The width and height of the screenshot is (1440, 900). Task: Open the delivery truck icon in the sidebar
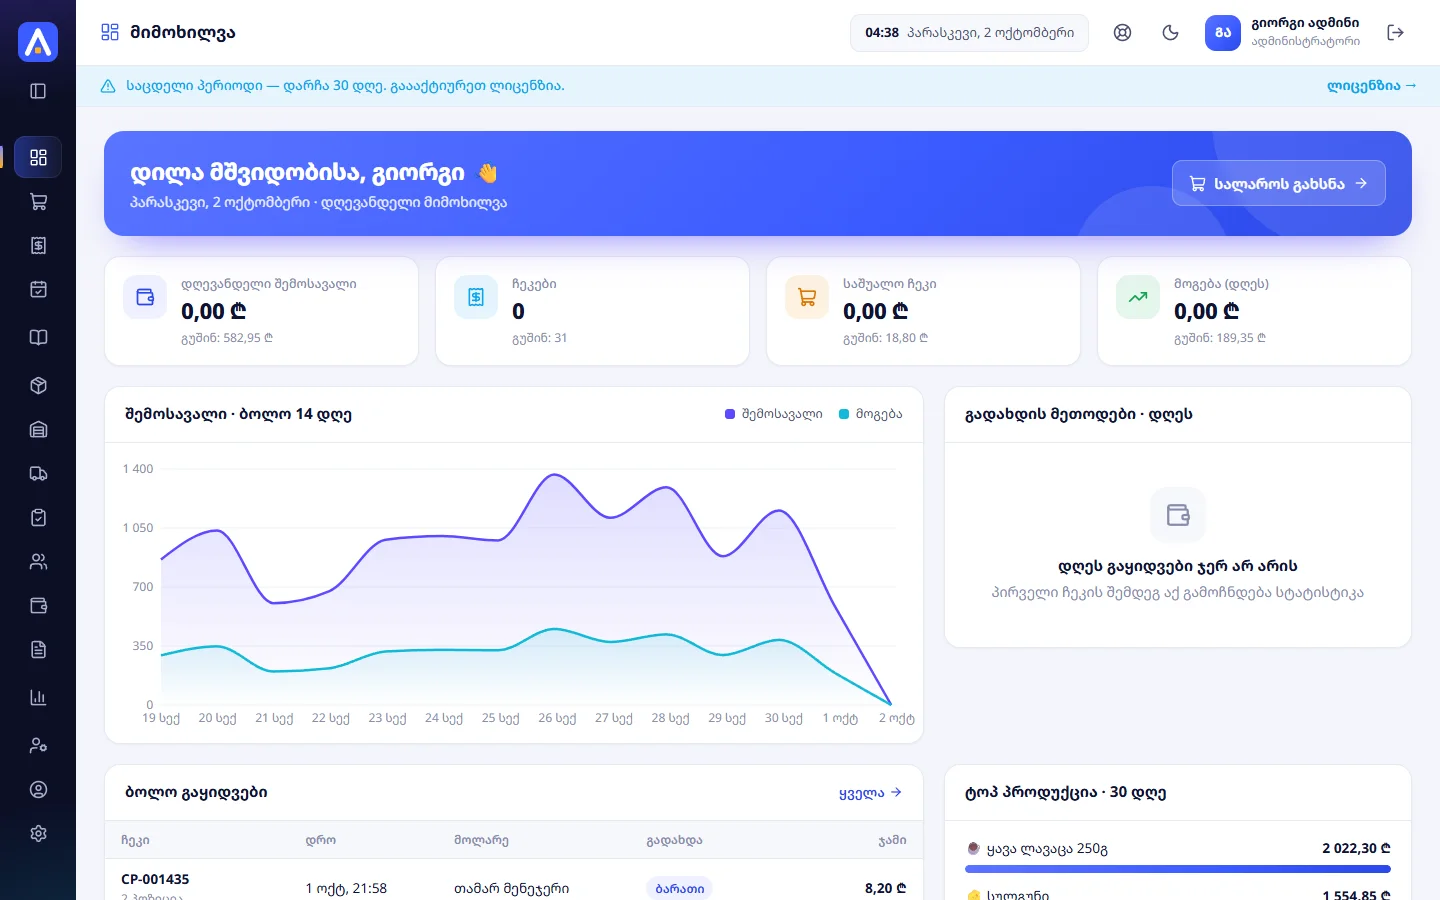pyautogui.click(x=38, y=473)
